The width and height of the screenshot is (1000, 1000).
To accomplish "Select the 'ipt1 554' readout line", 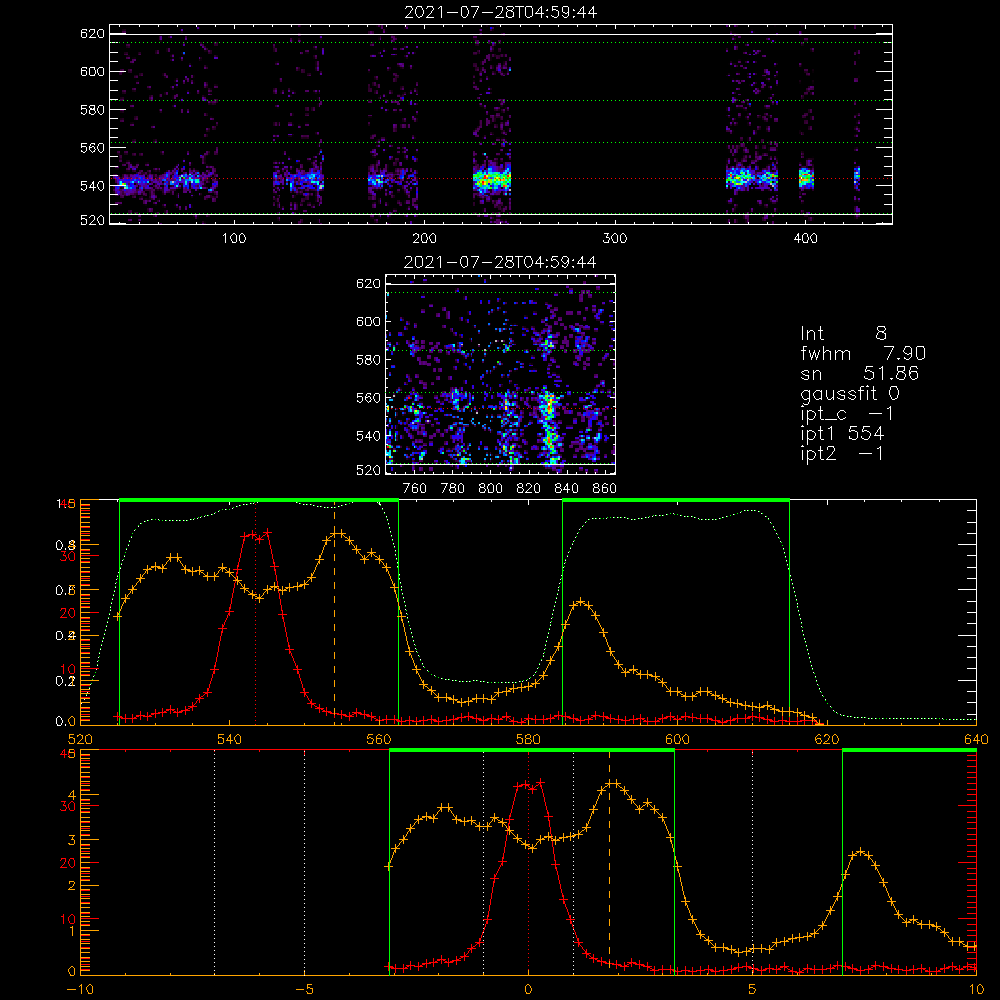I will (x=842, y=434).
